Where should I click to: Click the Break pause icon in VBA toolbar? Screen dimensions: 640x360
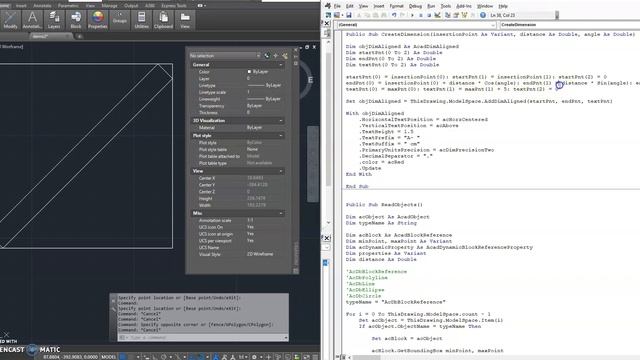[421, 15]
